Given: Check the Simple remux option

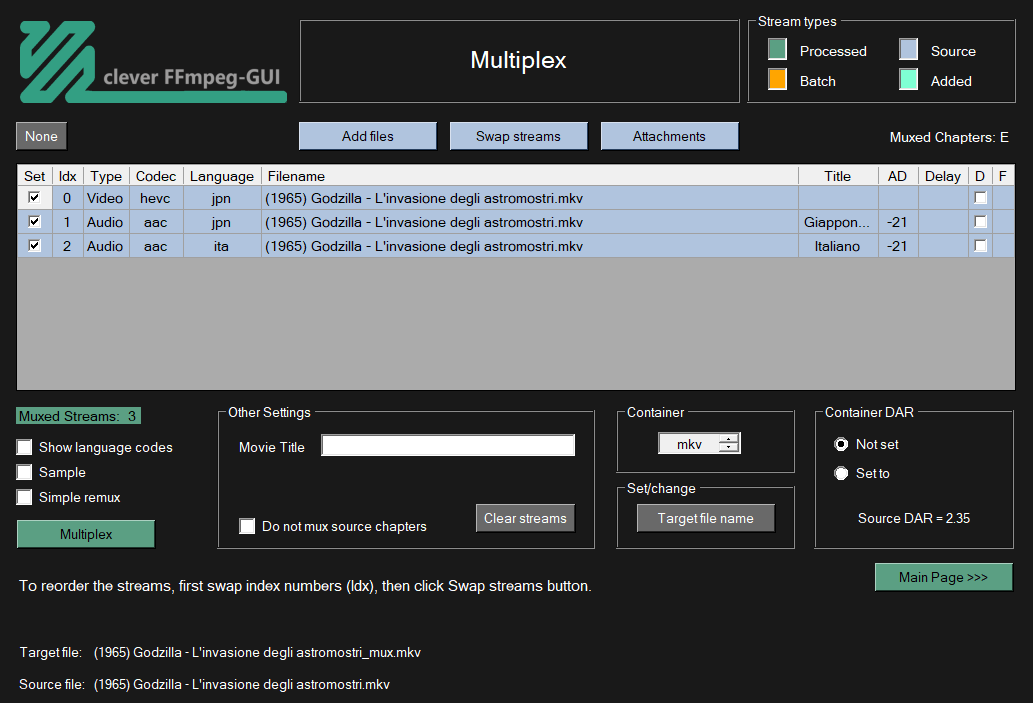Looking at the screenshot, I should tap(25, 498).
